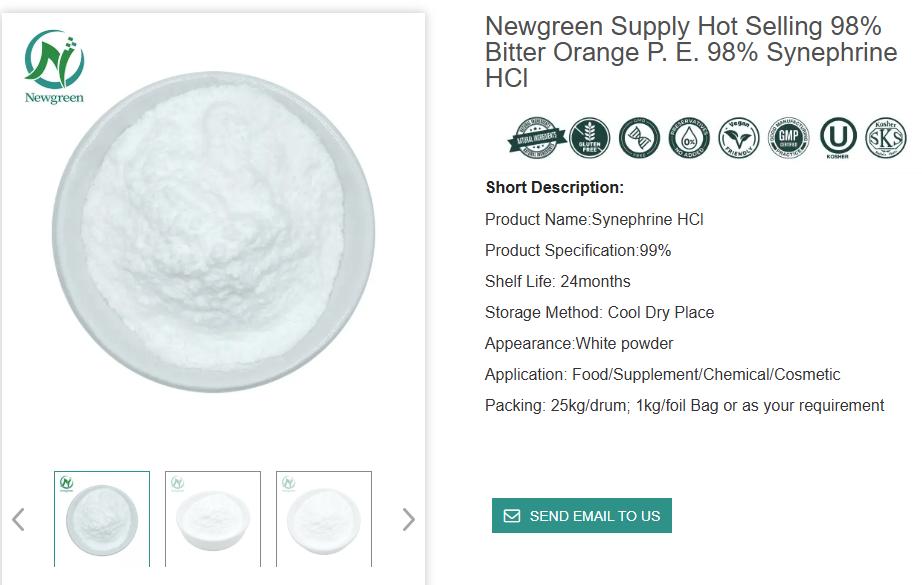Click the Newgreen logo on the product image
The height and width of the screenshot is (585, 922).
pos(54,67)
